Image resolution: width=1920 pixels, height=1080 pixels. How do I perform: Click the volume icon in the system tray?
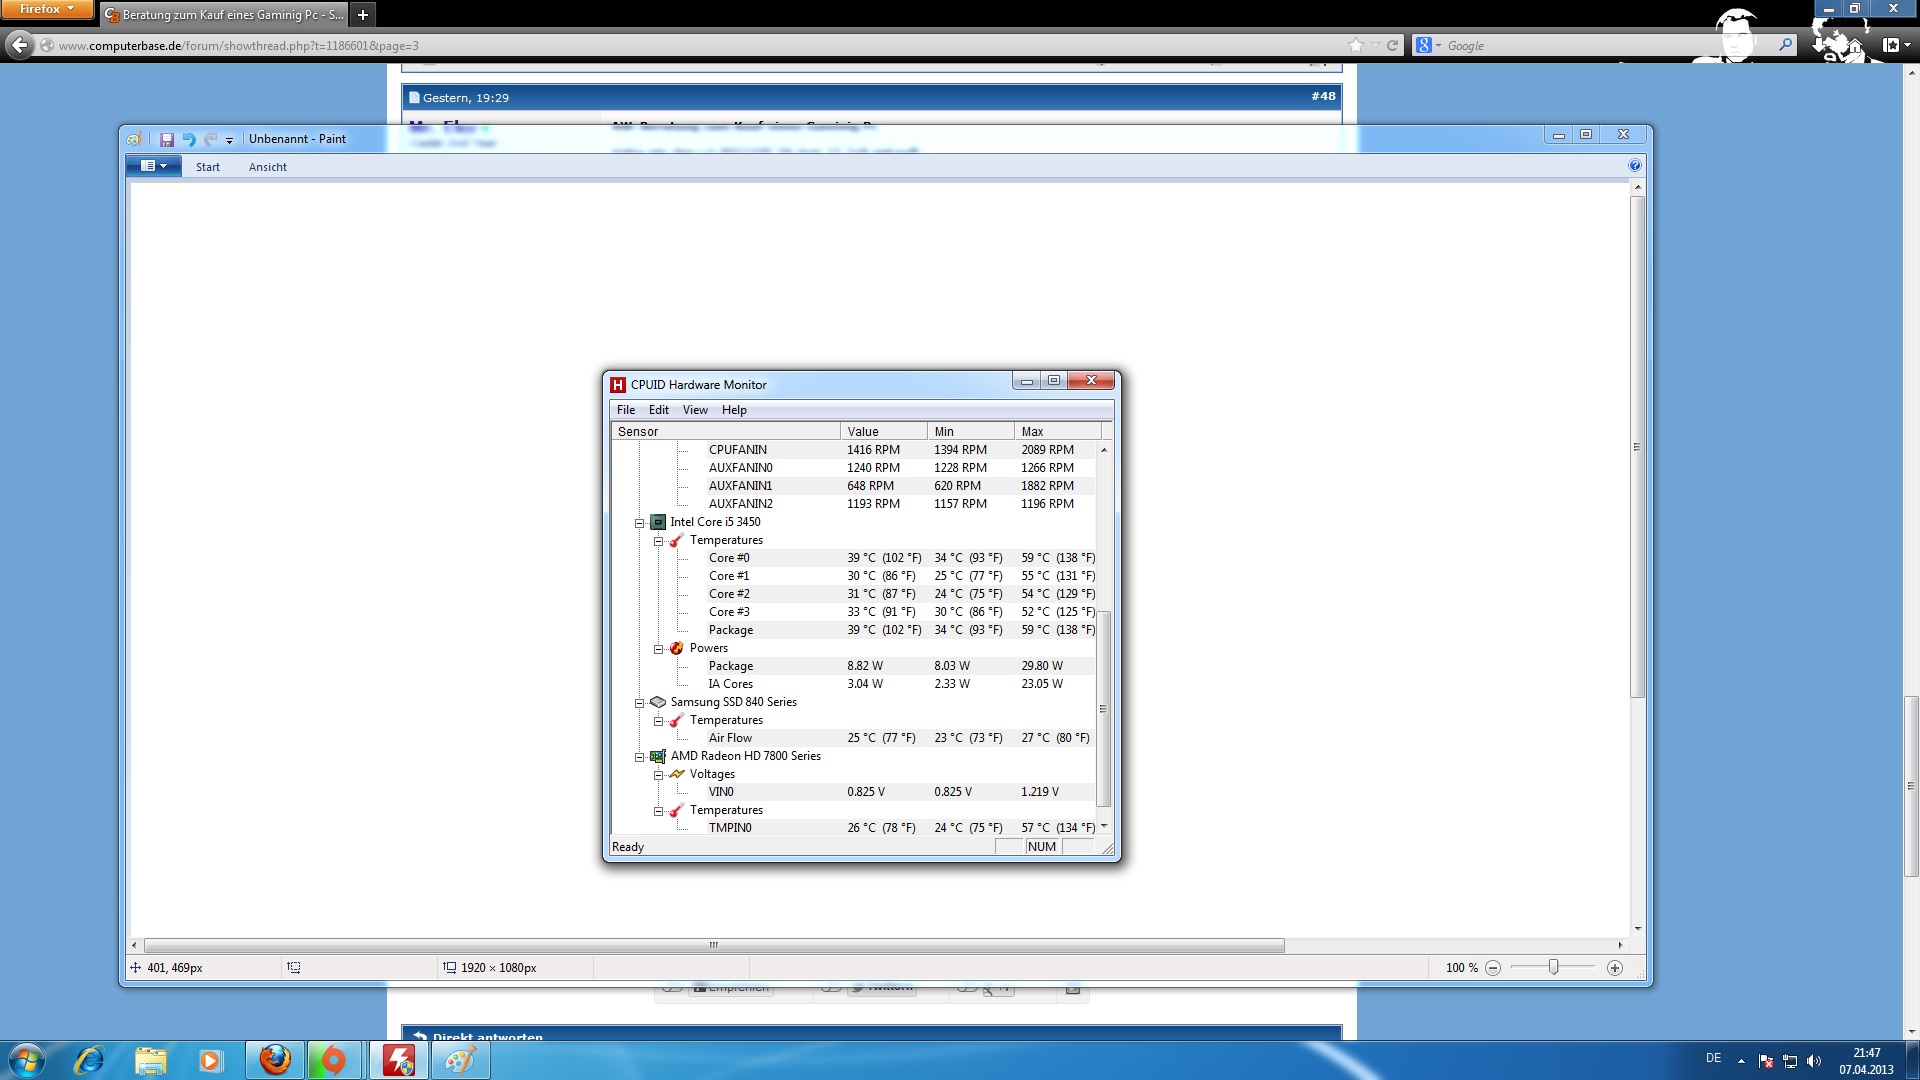[1814, 1061]
